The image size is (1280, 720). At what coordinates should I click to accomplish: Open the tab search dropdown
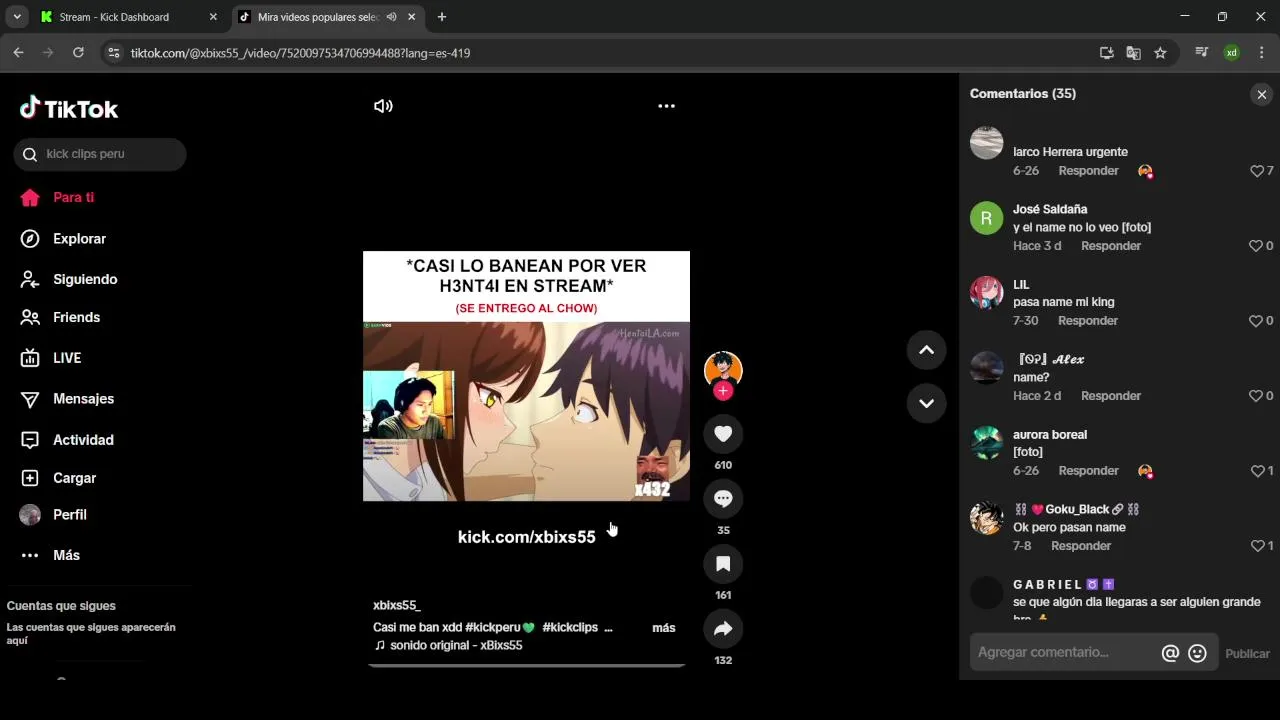pyautogui.click(x=16, y=17)
